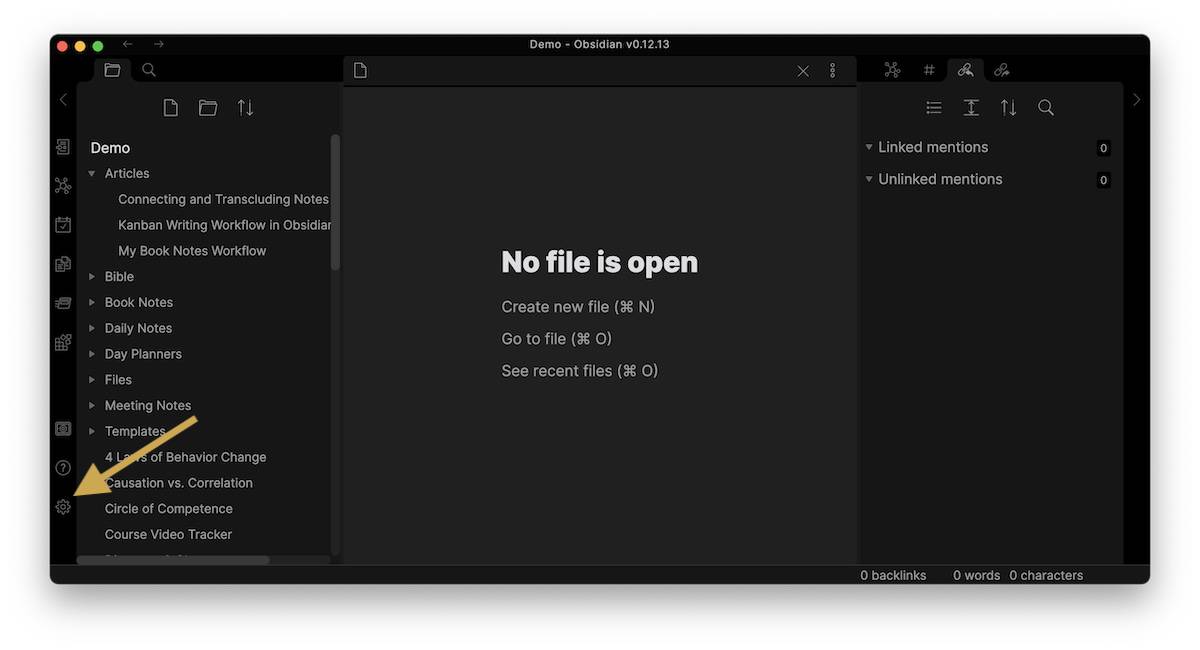Click the See recent files link

click(x=580, y=371)
